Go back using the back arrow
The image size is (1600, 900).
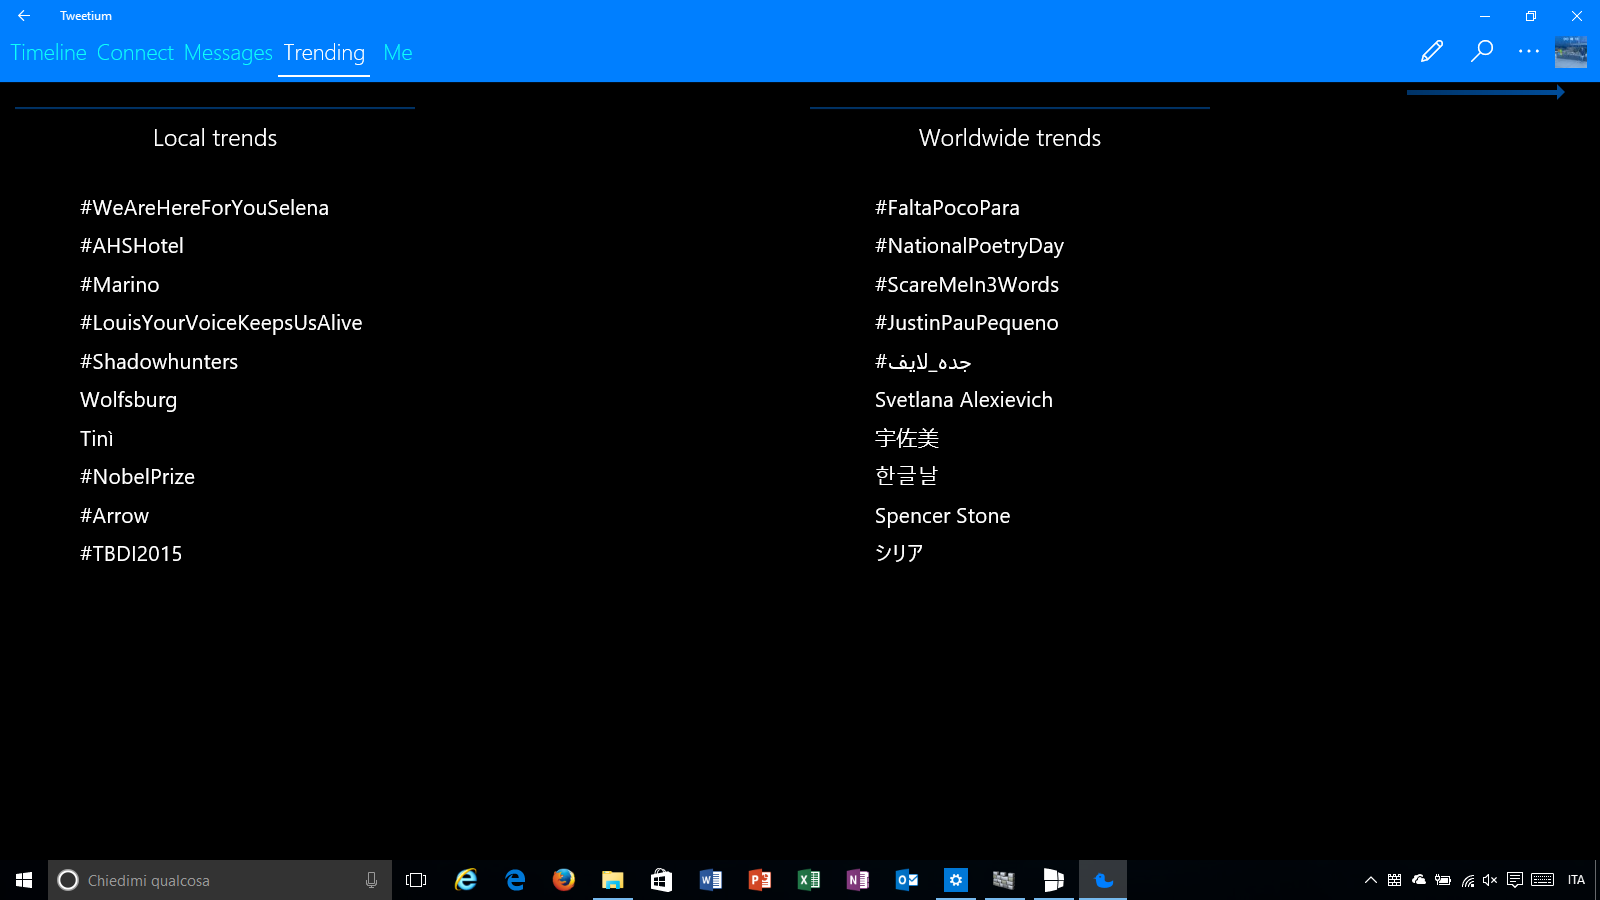tap(24, 16)
